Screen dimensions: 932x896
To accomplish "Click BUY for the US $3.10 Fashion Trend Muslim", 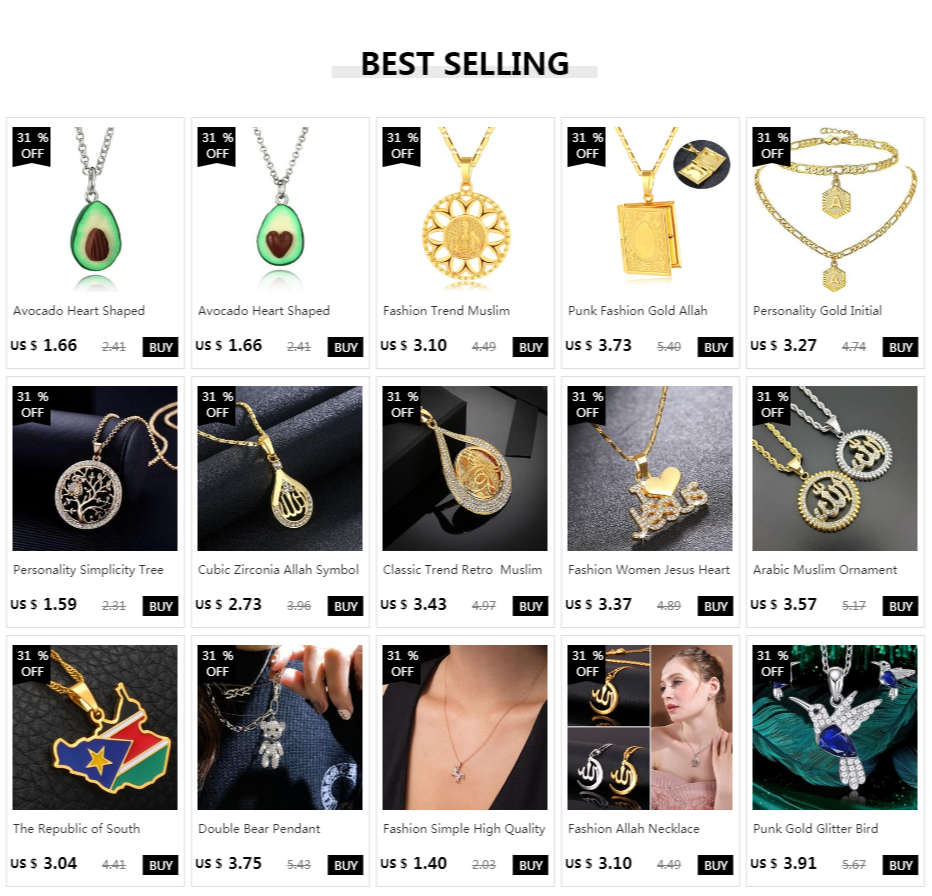I will (530, 347).
